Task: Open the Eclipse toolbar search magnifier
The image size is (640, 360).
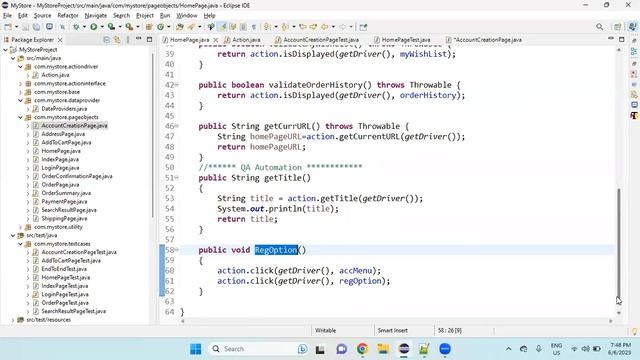Action: 599,27
